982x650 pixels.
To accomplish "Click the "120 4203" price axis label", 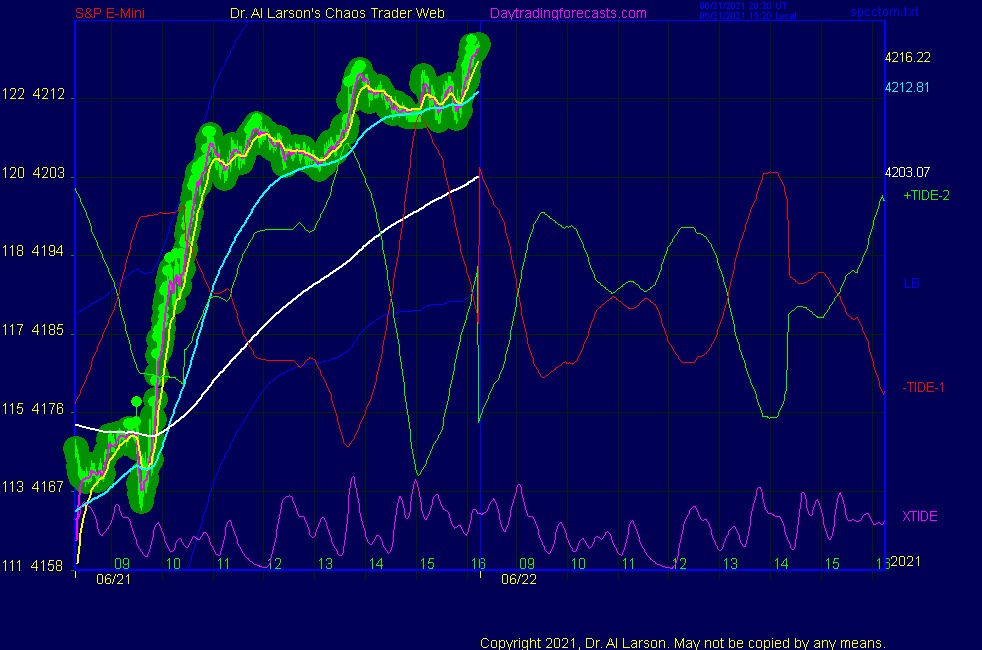I will coord(33,173).
